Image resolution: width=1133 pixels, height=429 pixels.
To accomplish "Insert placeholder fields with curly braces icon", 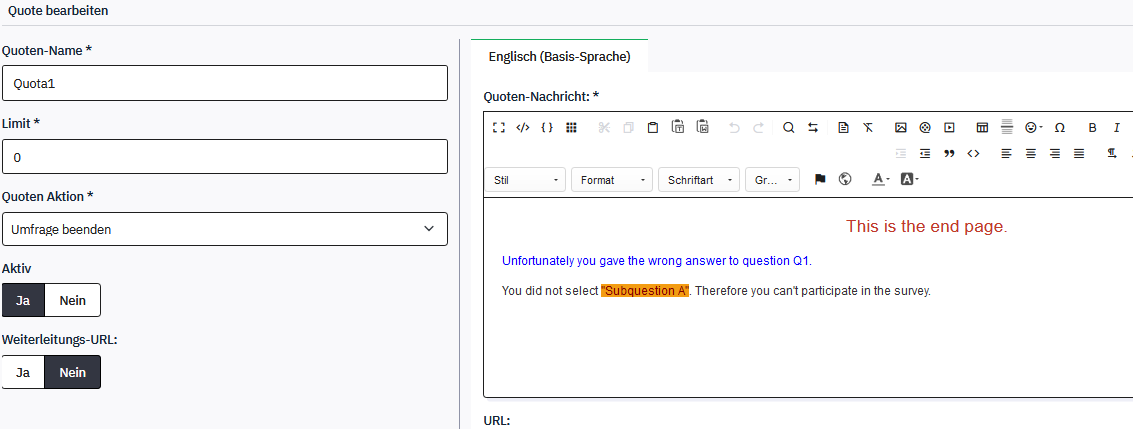I will (x=547, y=127).
